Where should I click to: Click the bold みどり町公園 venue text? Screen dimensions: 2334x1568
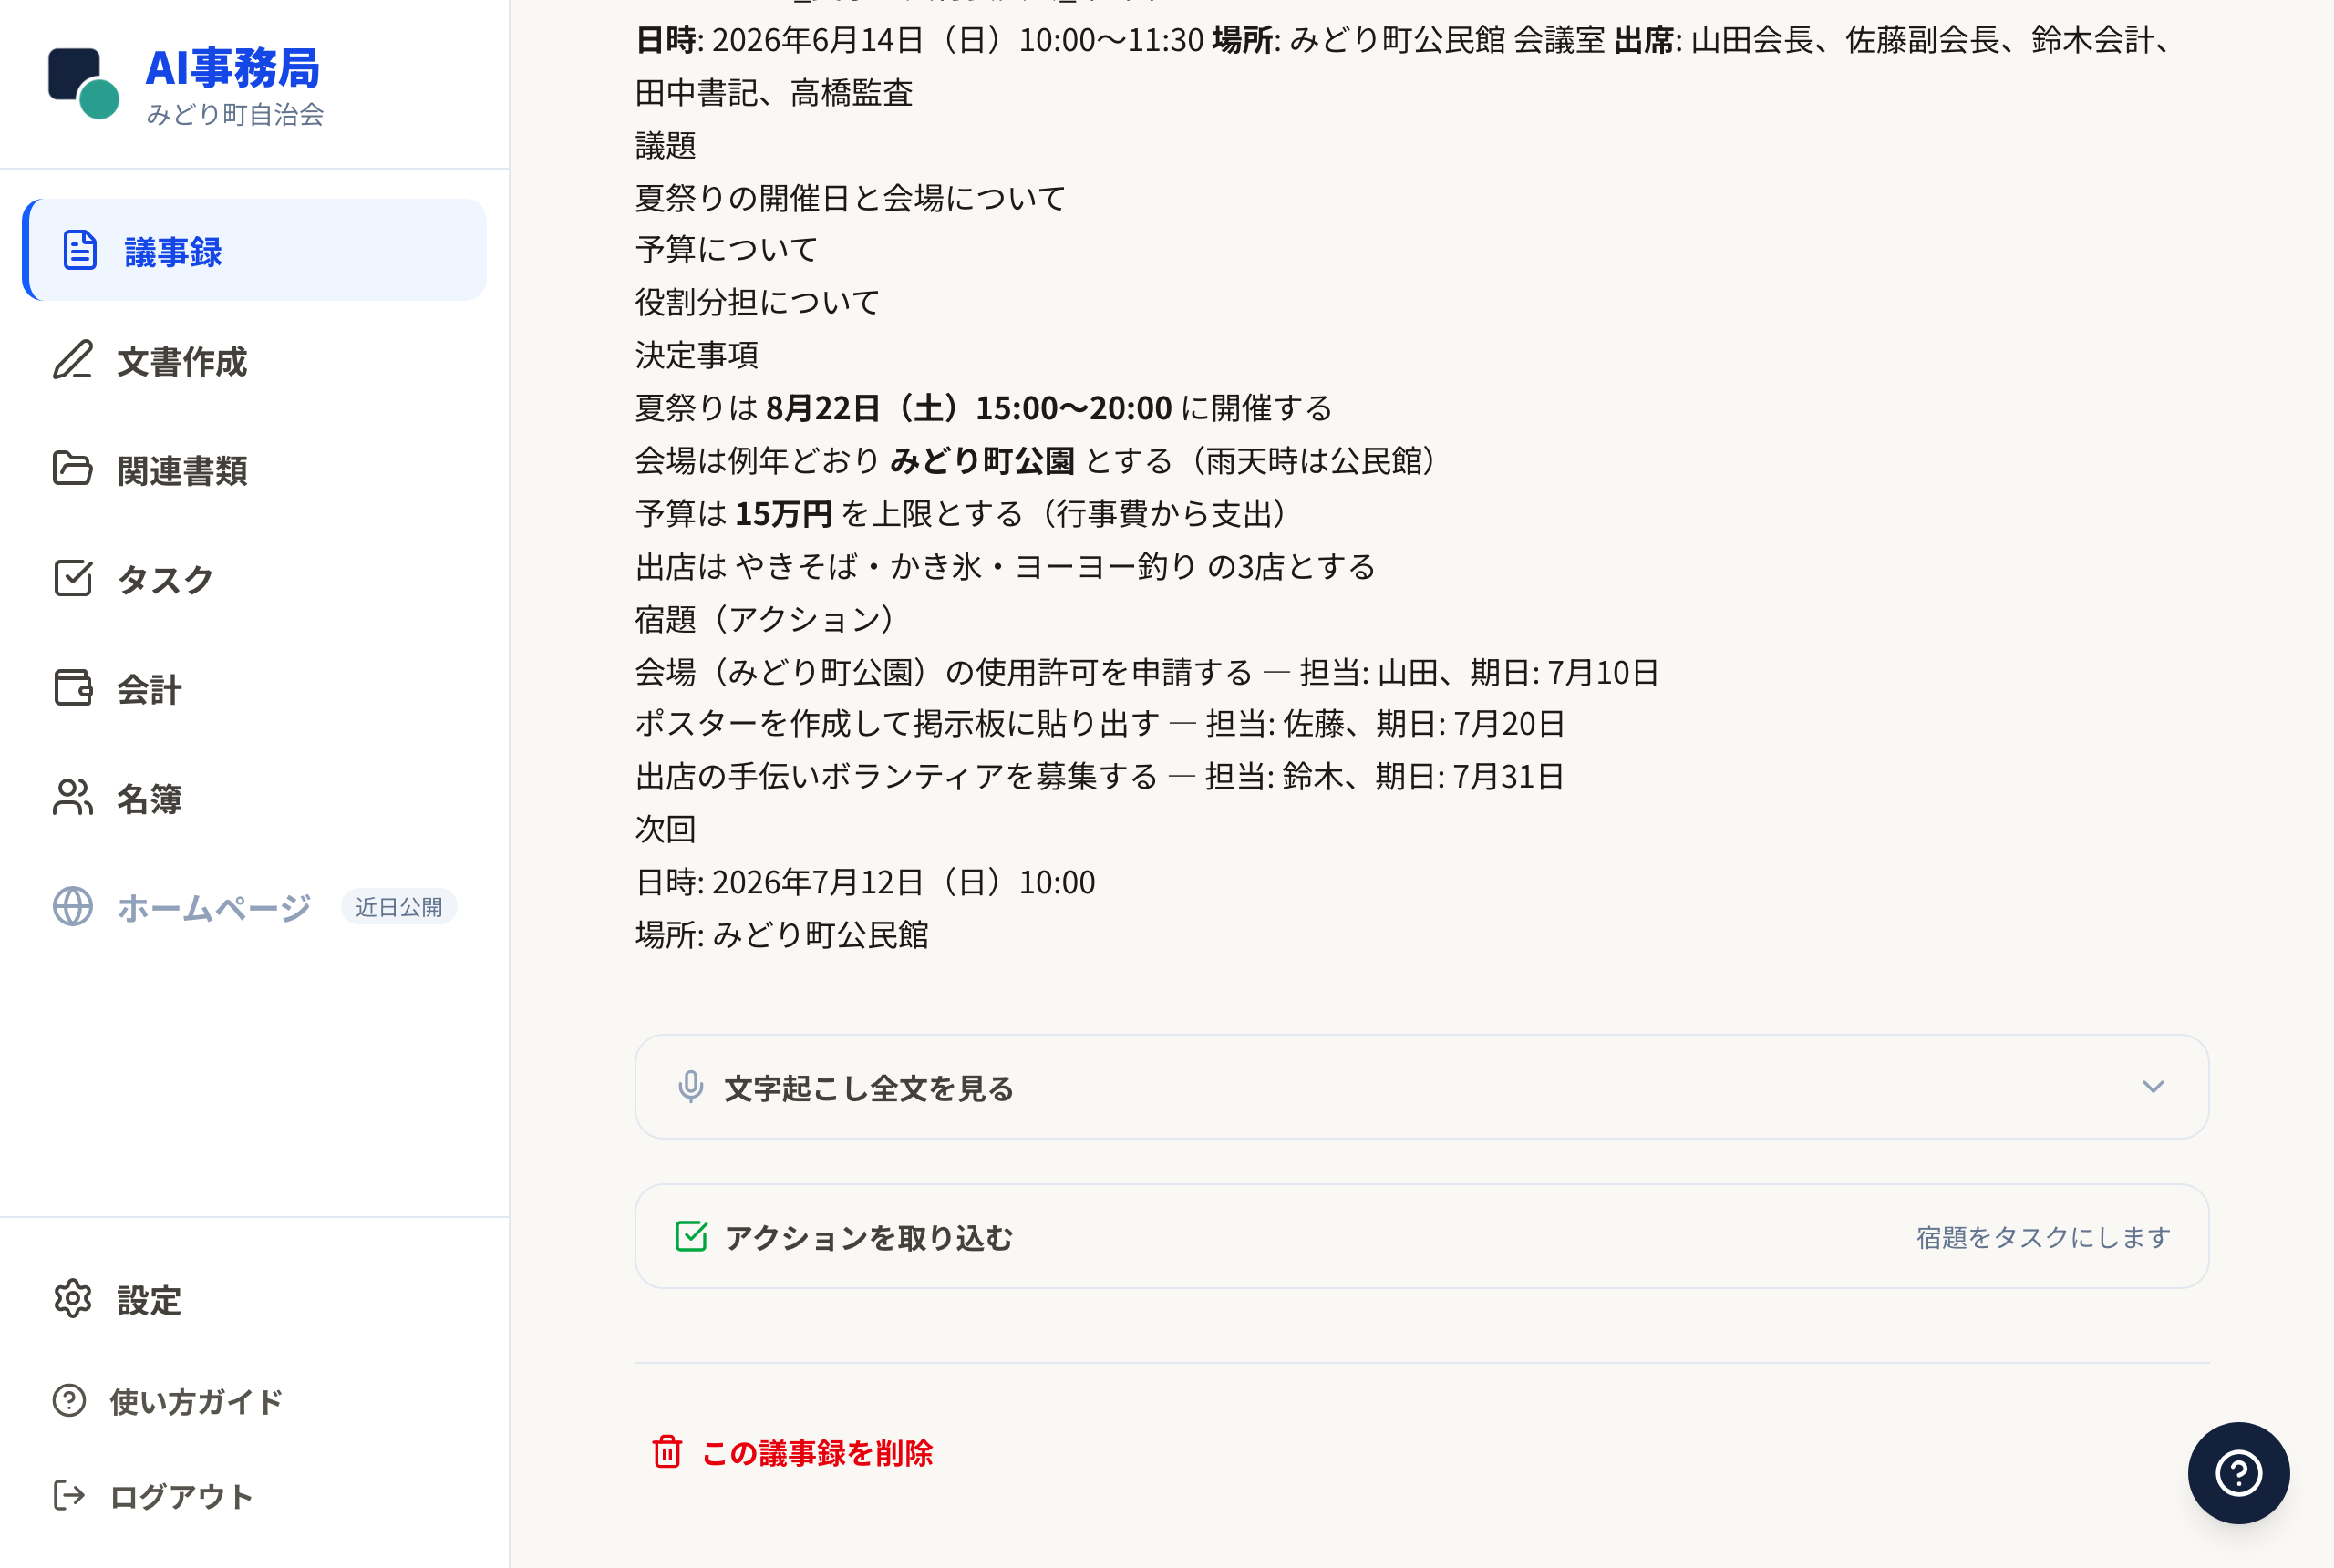click(x=982, y=461)
